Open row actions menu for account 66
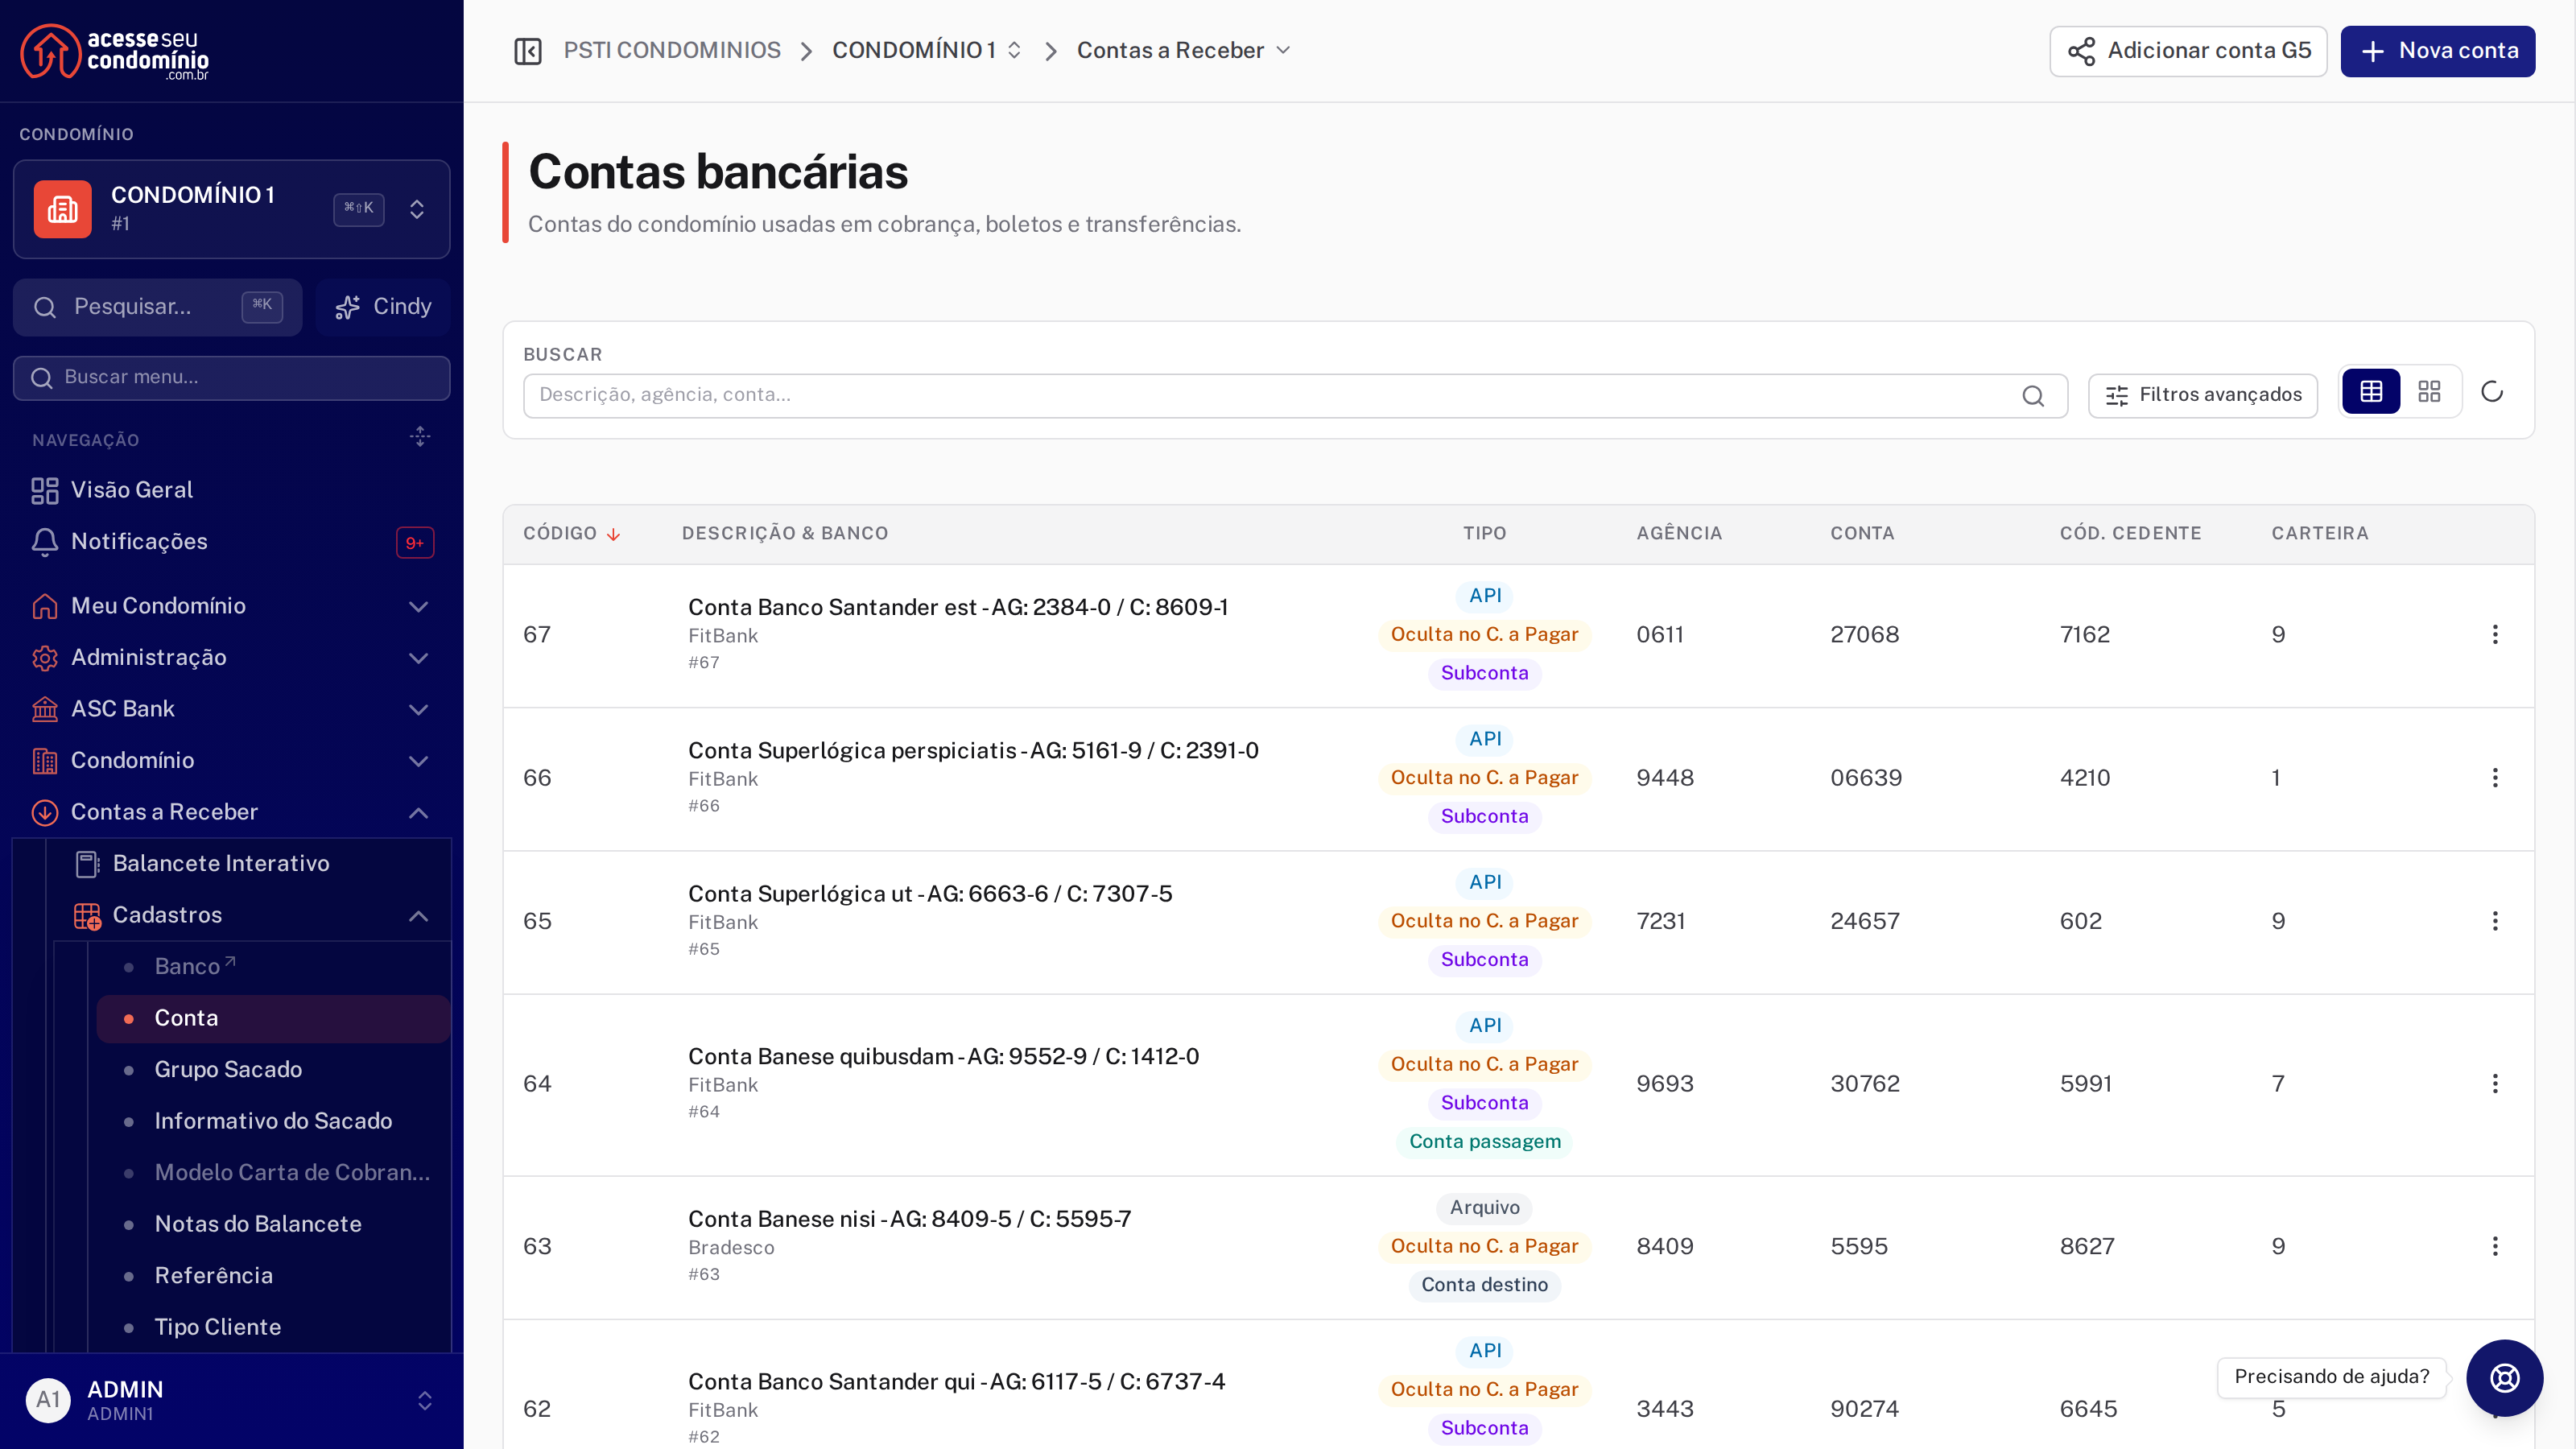The height and width of the screenshot is (1449, 2576). click(x=2494, y=778)
